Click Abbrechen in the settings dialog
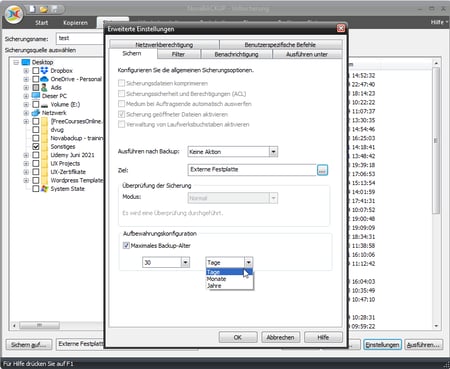 point(281,337)
